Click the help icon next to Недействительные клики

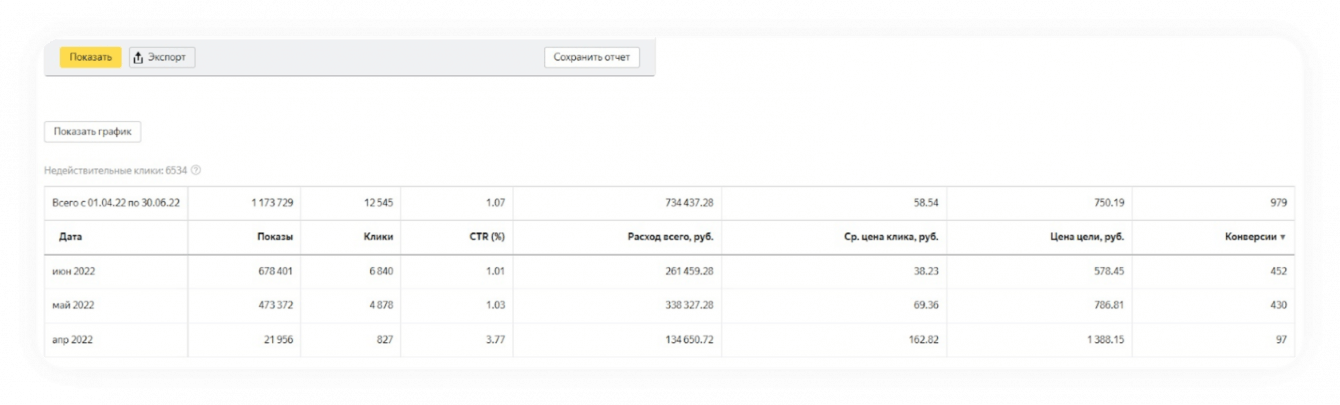(x=196, y=170)
